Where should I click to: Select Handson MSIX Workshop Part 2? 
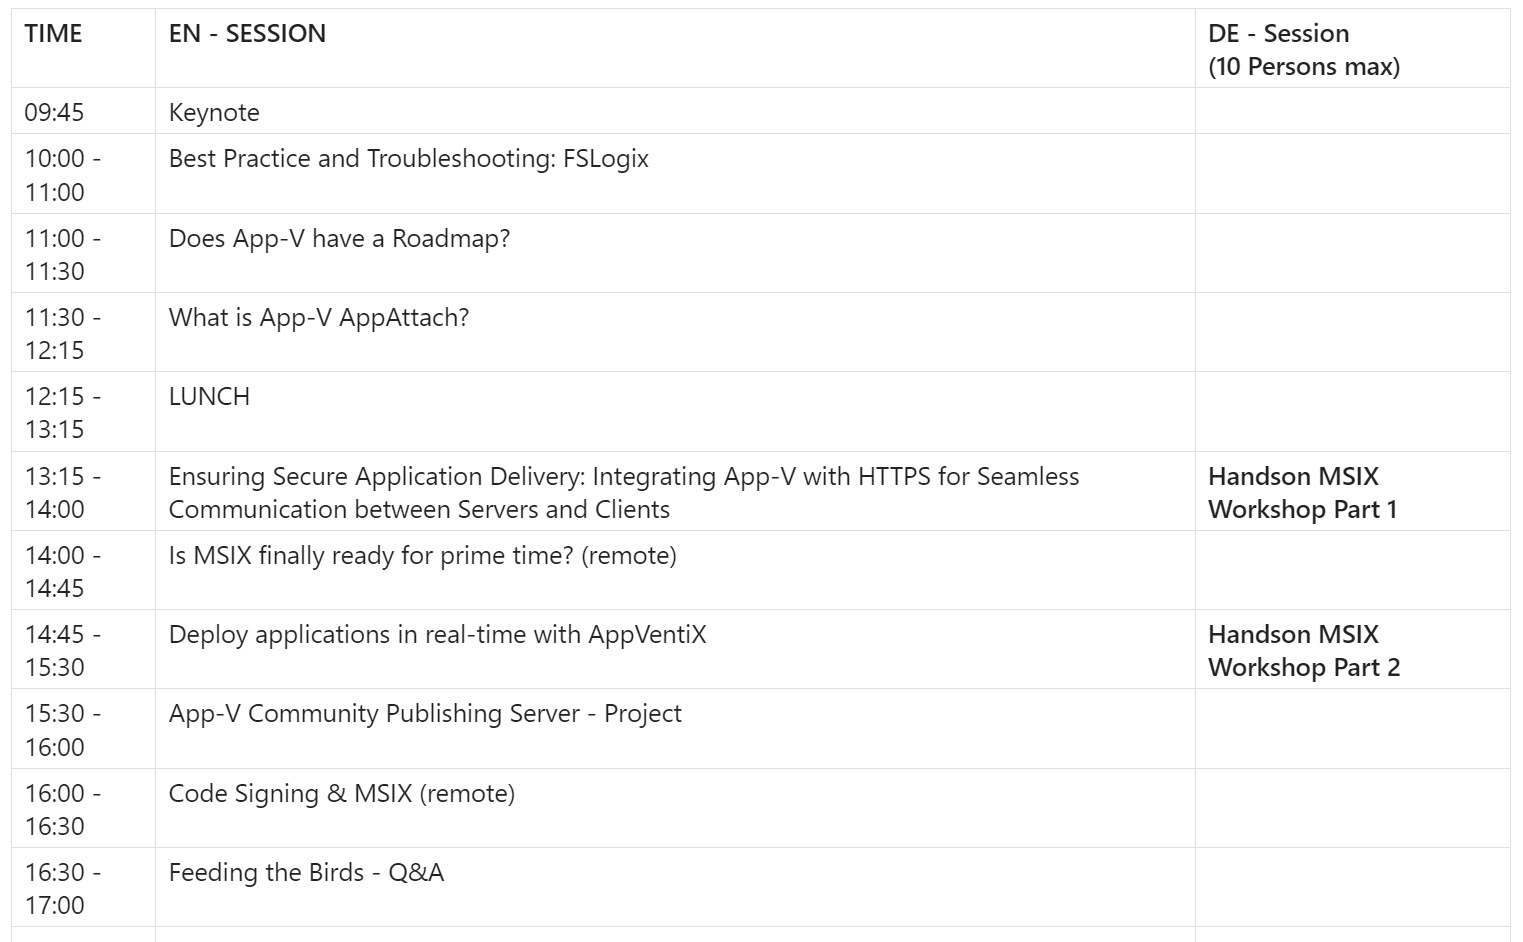(x=1303, y=651)
